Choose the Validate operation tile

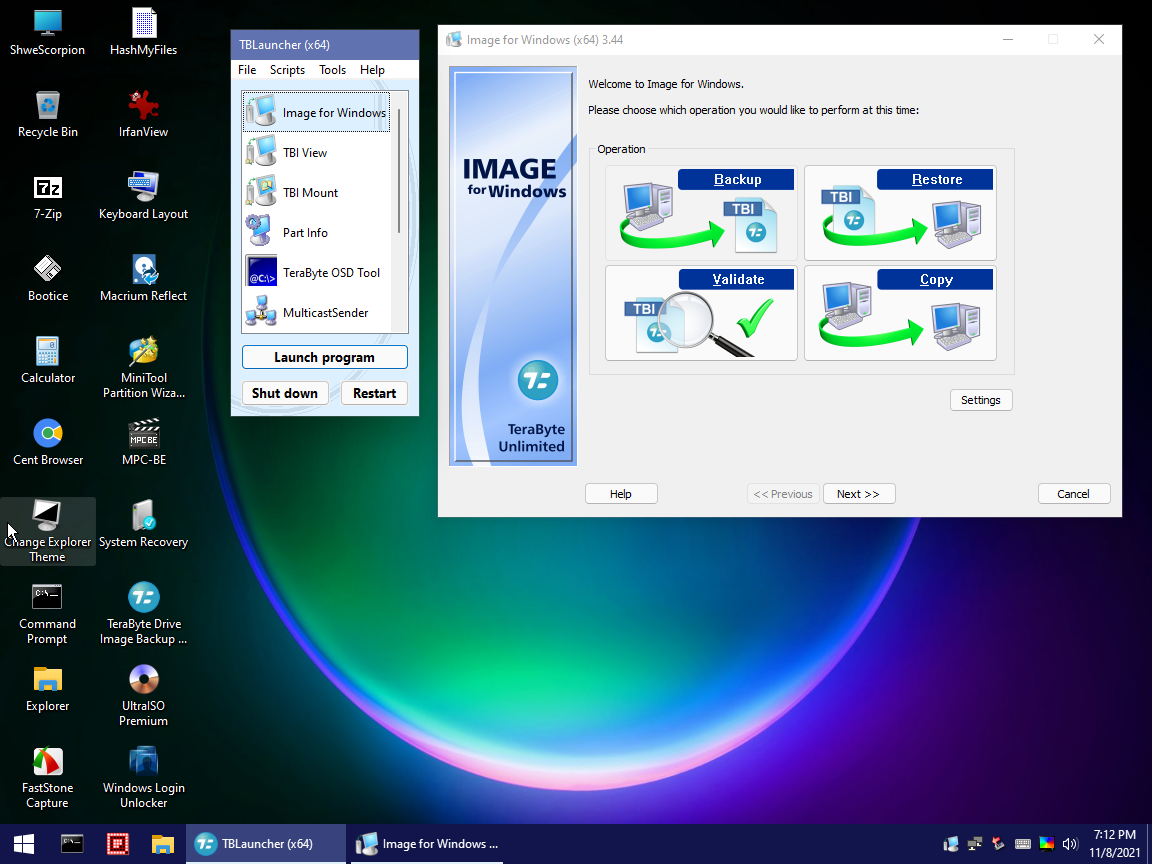[701, 313]
